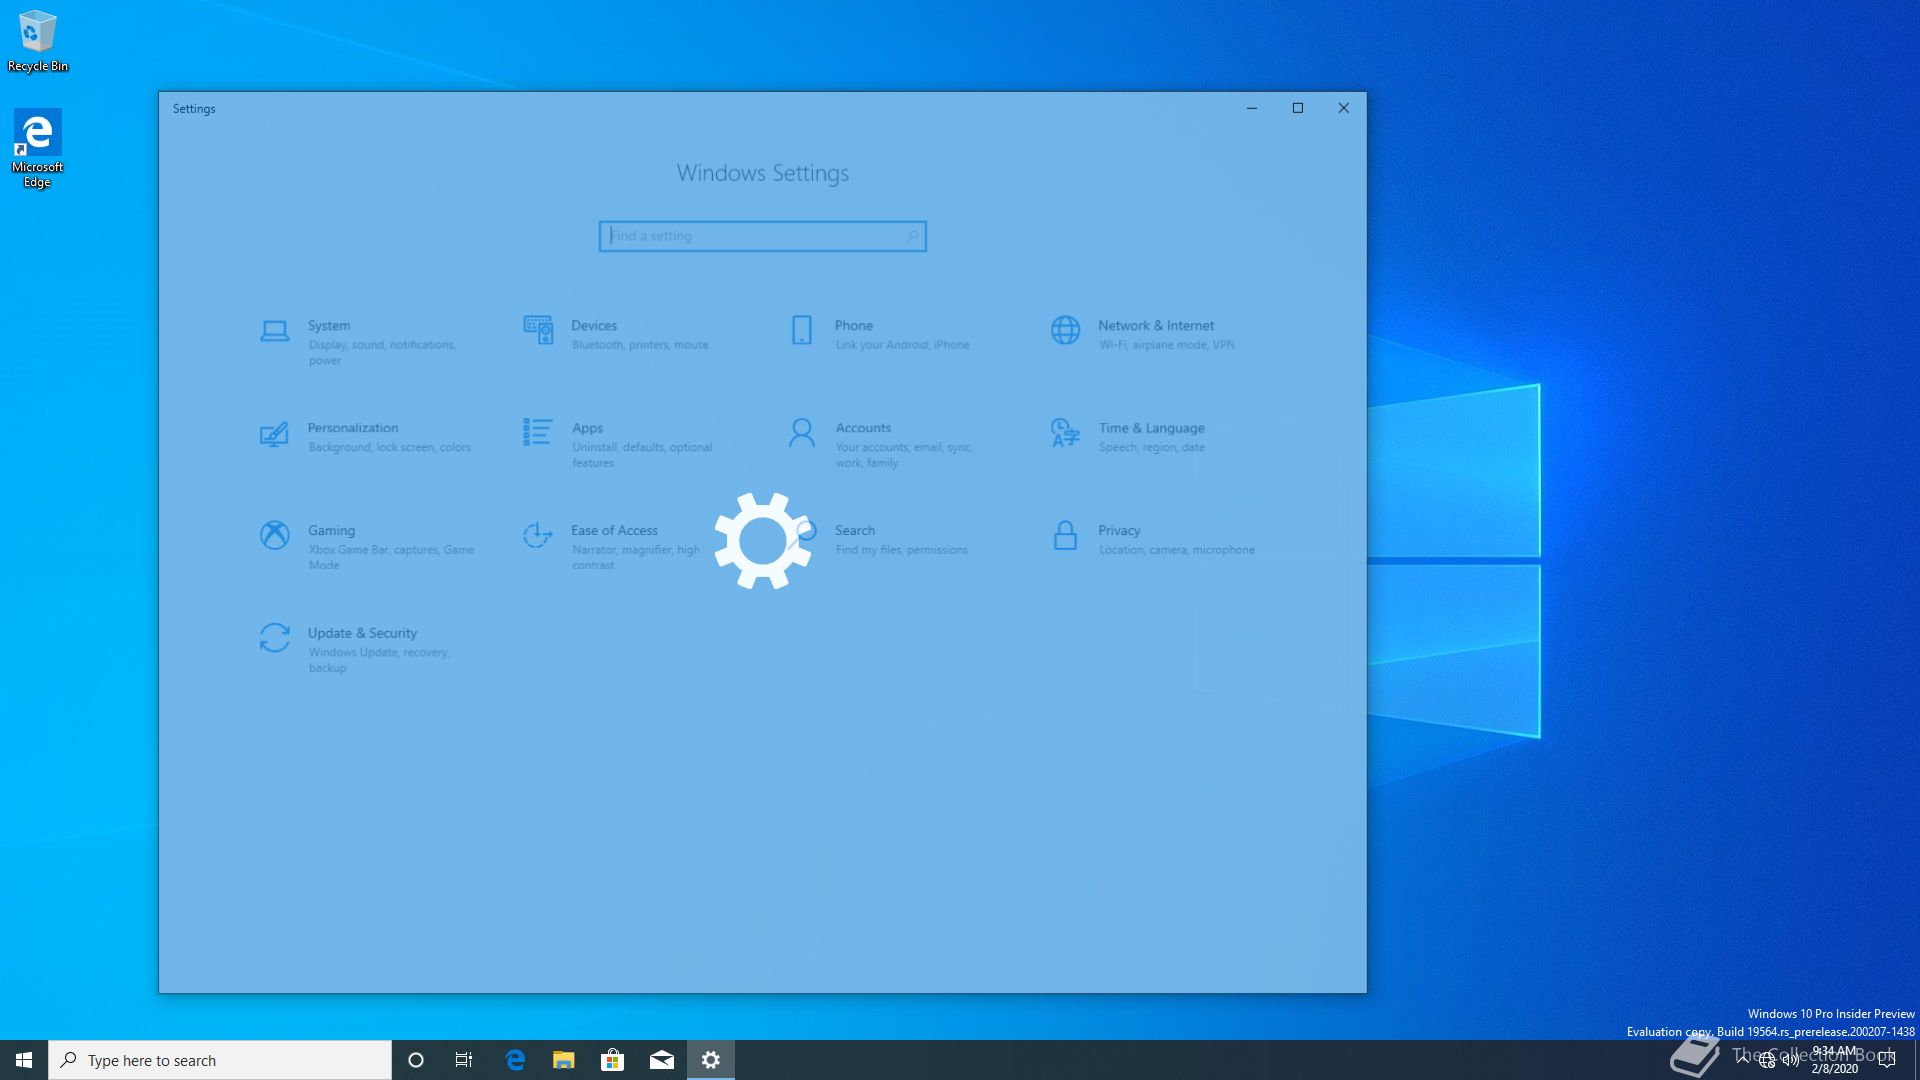1920x1080 pixels.
Task: Click the magnifier icon in Find a setting
Action: [x=912, y=236]
